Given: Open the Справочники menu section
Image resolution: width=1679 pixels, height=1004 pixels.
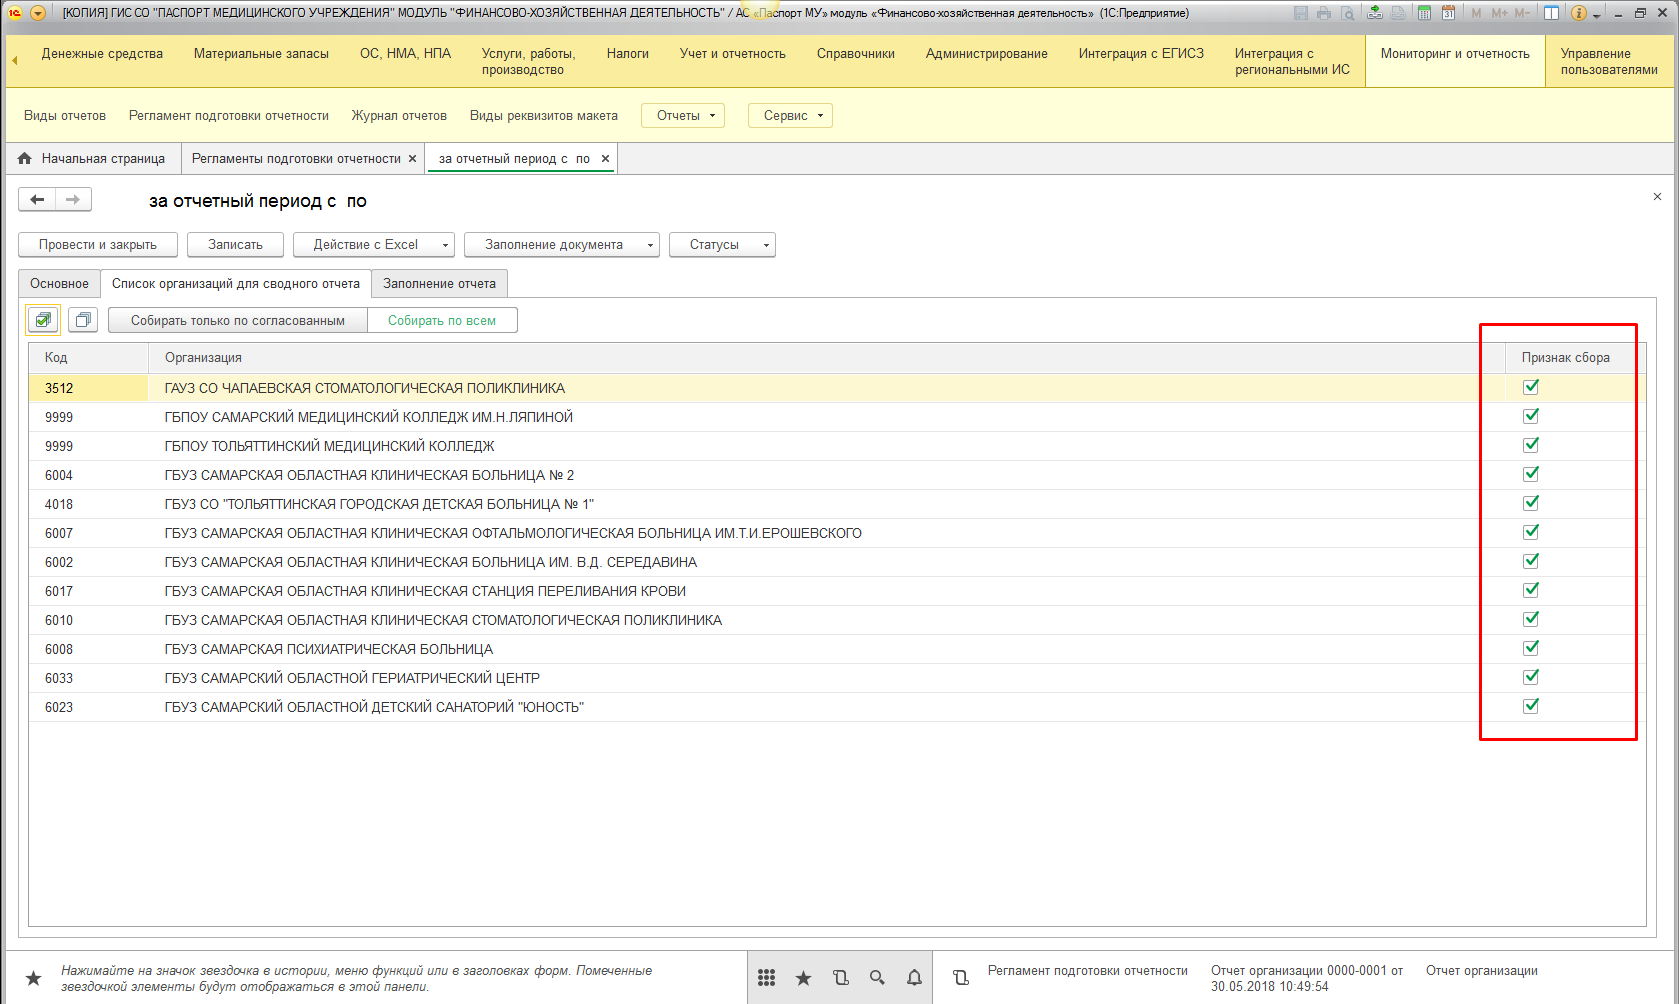Looking at the screenshot, I should pos(855,54).
